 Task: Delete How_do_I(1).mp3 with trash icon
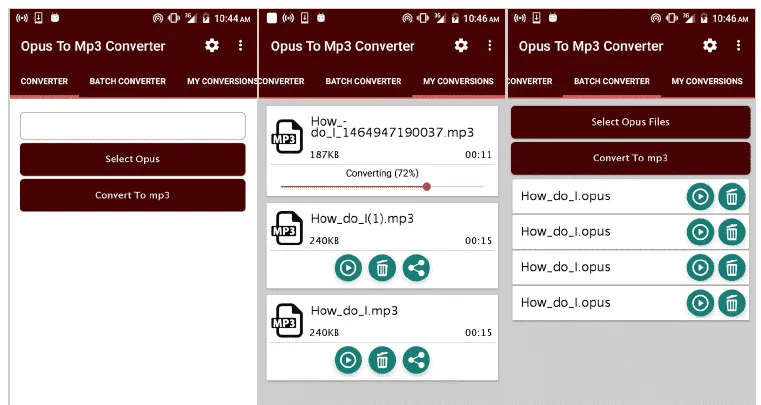[382, 268]
